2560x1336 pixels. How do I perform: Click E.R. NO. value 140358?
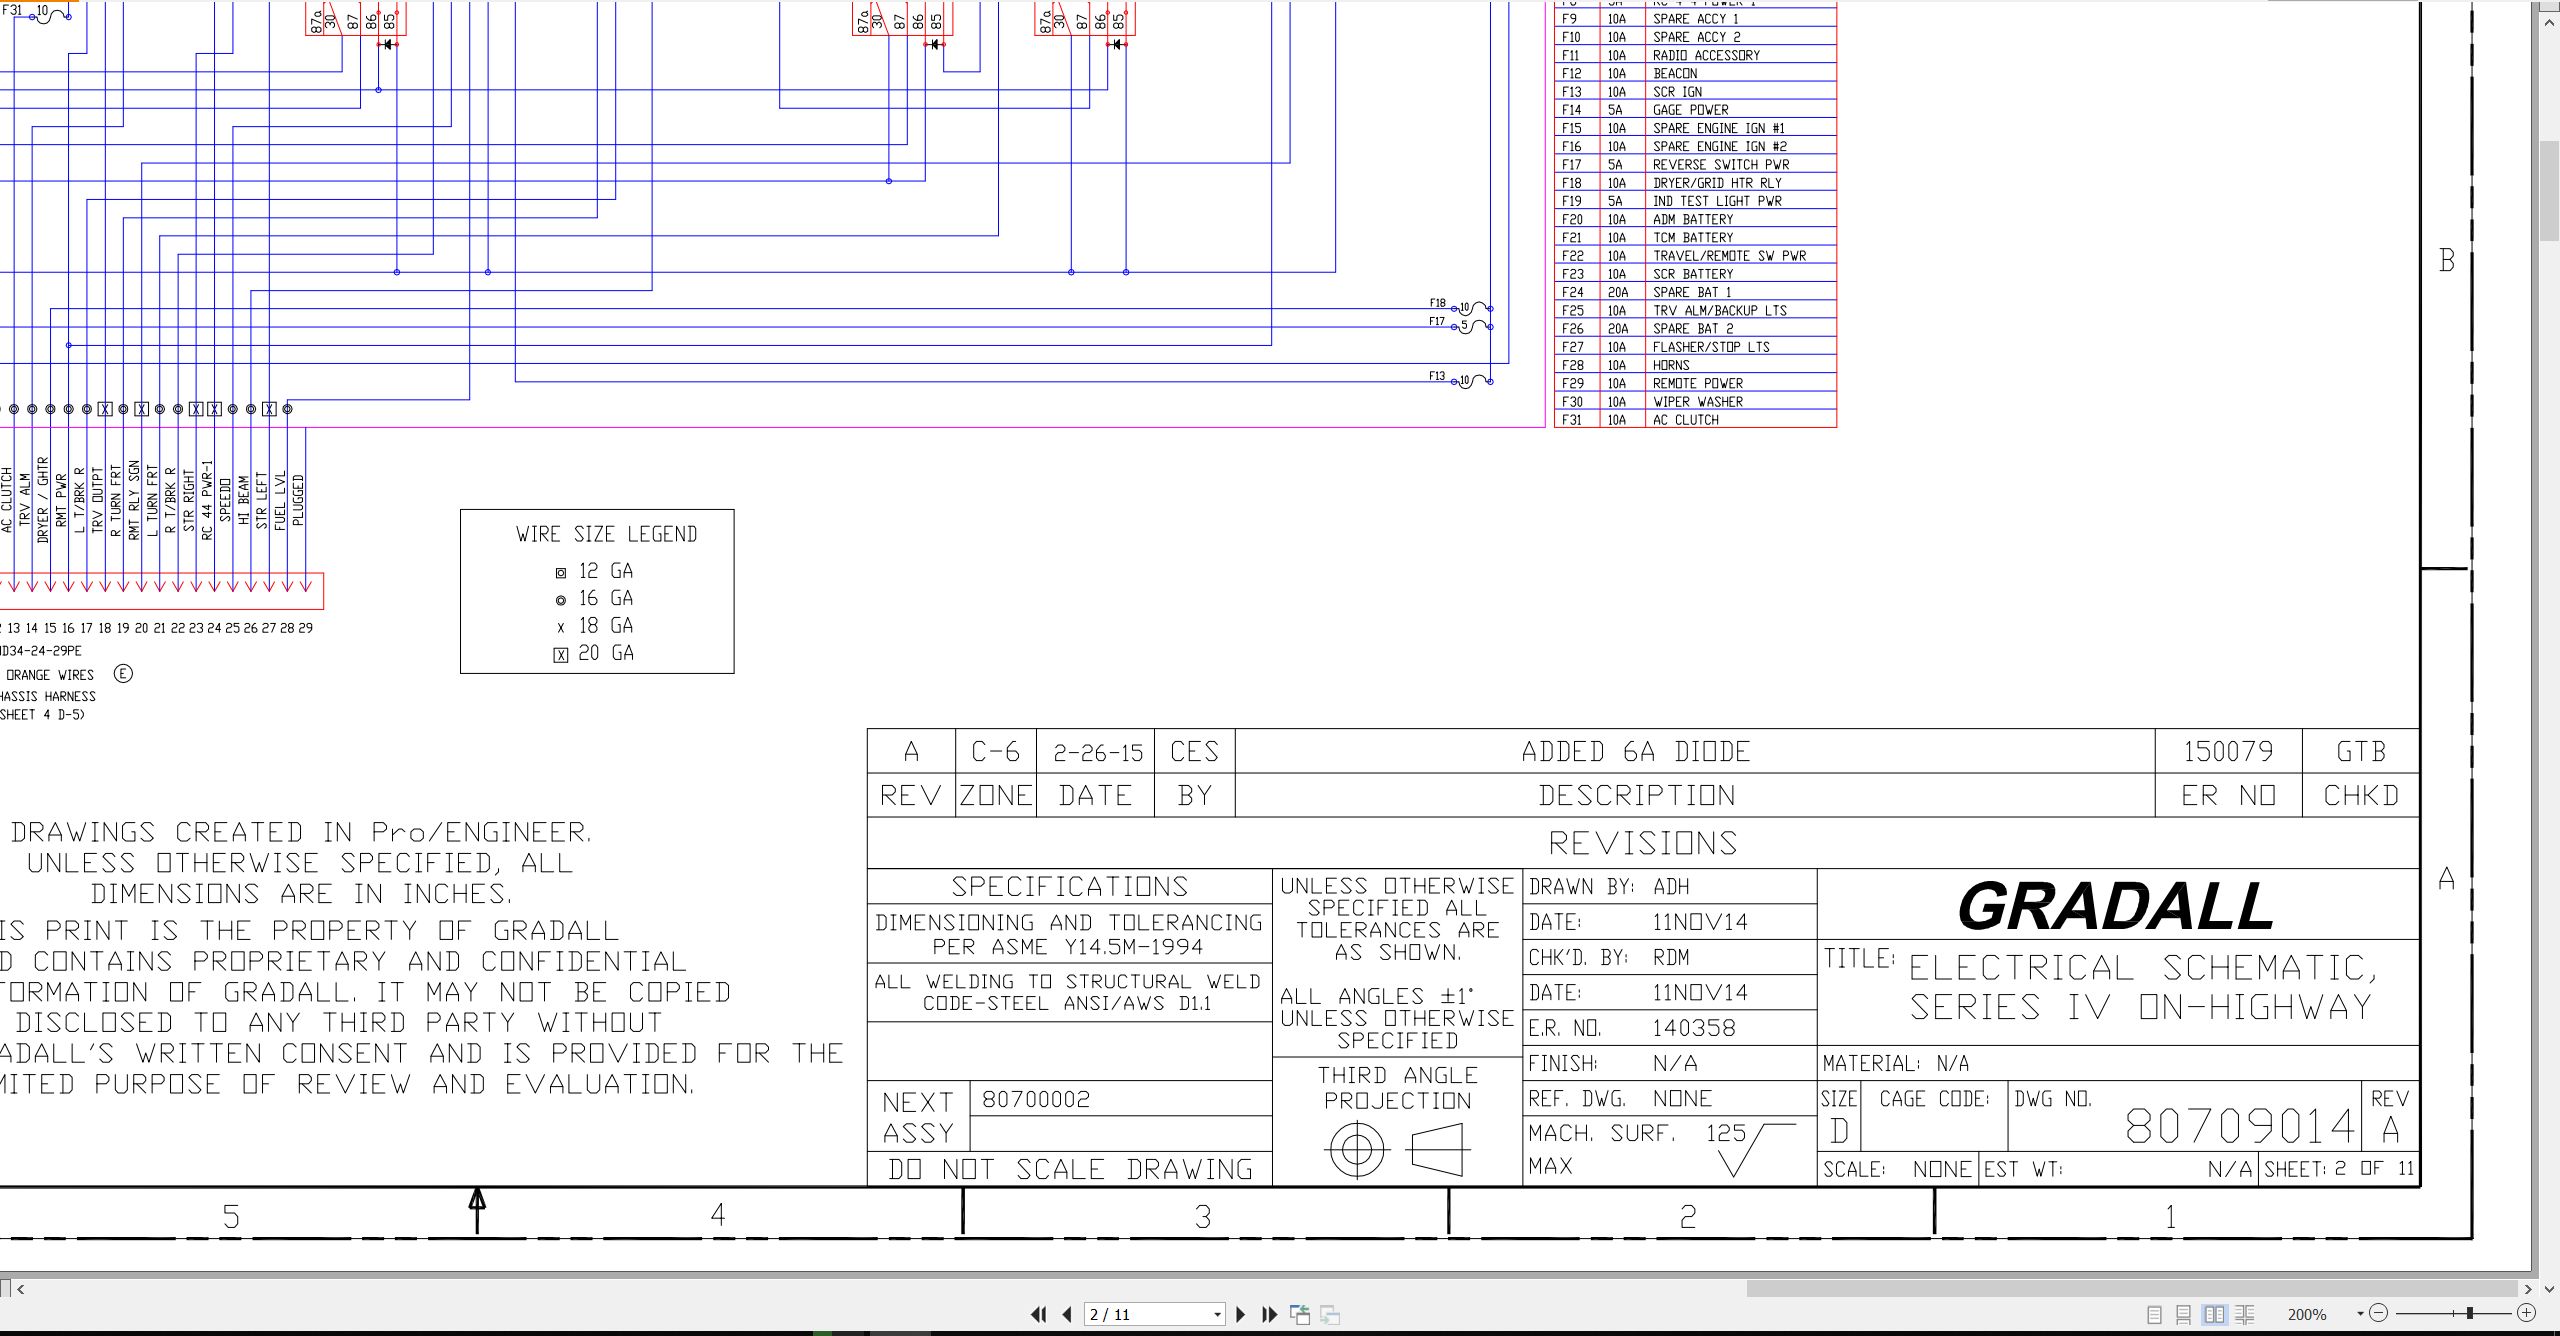(1693, 1028)
